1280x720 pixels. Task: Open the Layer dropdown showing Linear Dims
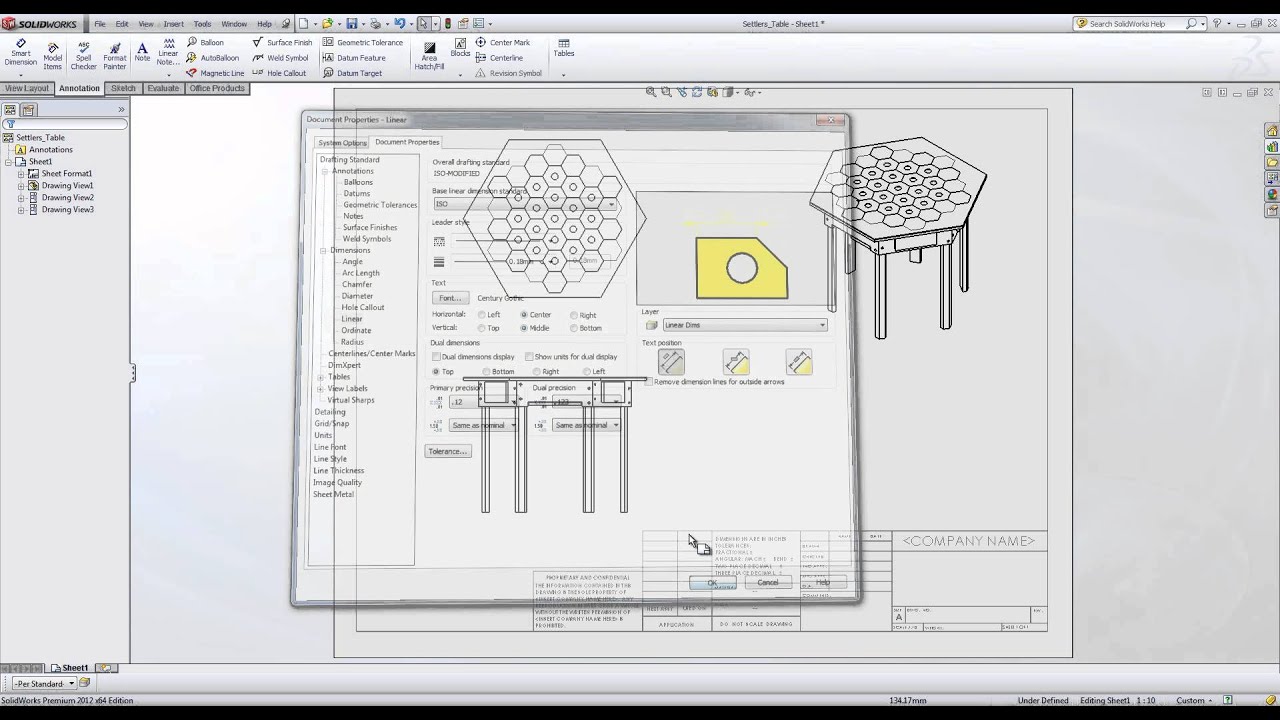(x=745, y=325)
